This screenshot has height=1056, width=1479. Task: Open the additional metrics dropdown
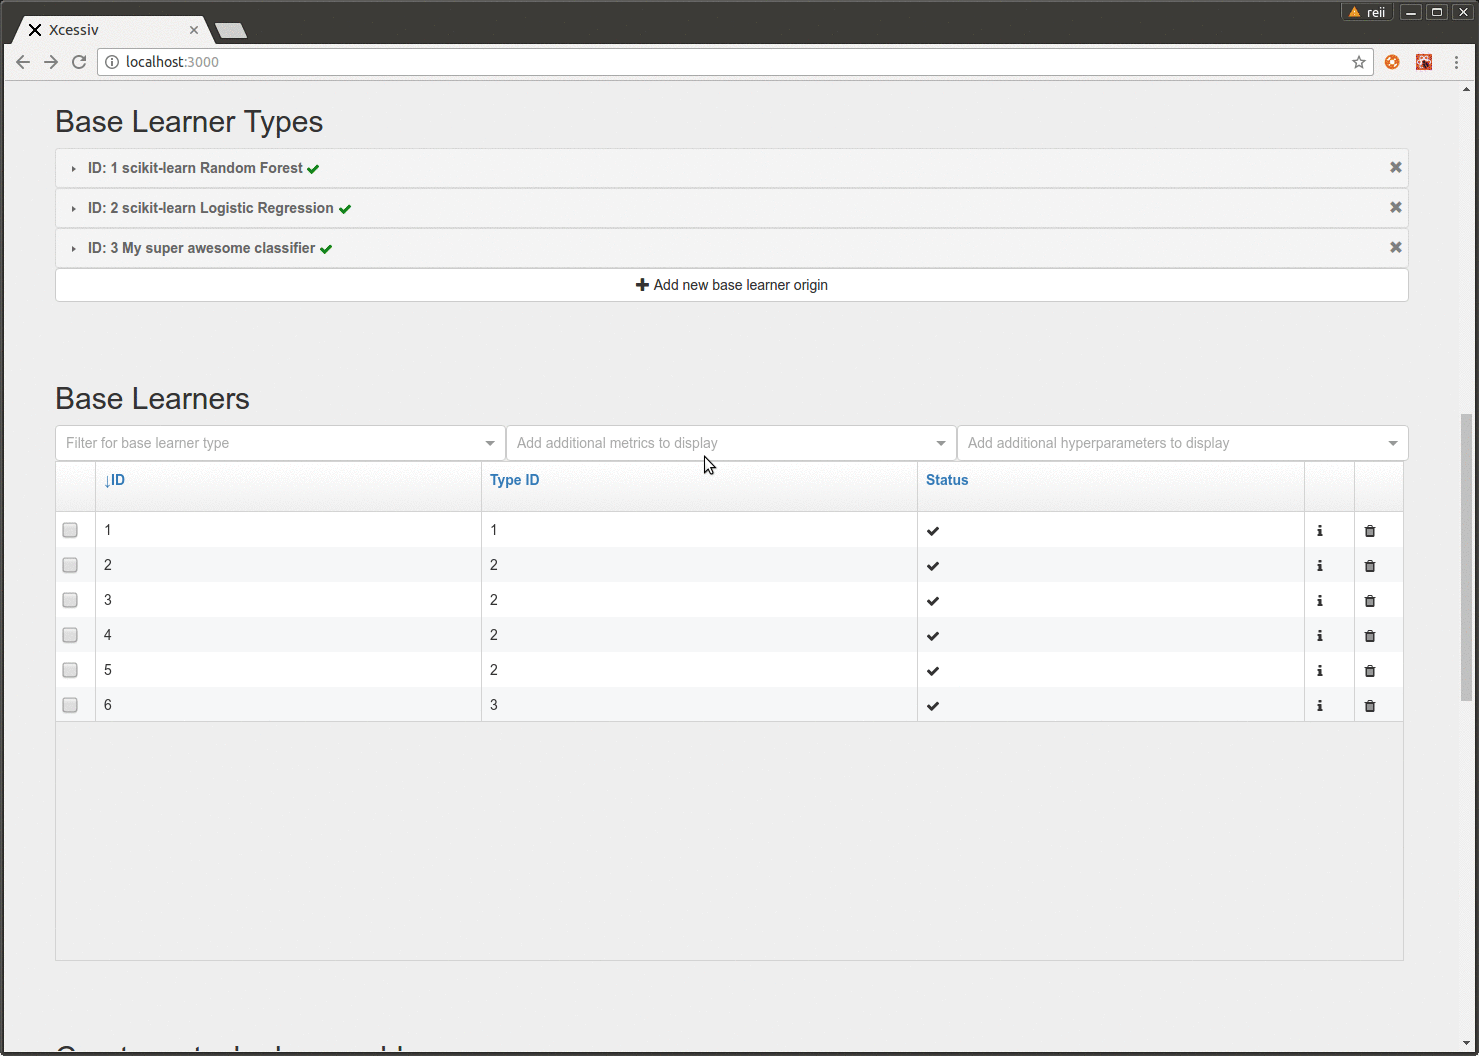(731, 443)
